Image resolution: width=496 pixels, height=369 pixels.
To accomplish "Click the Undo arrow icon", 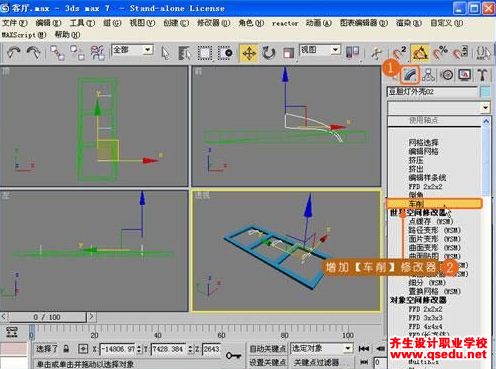I will point(14,53).
